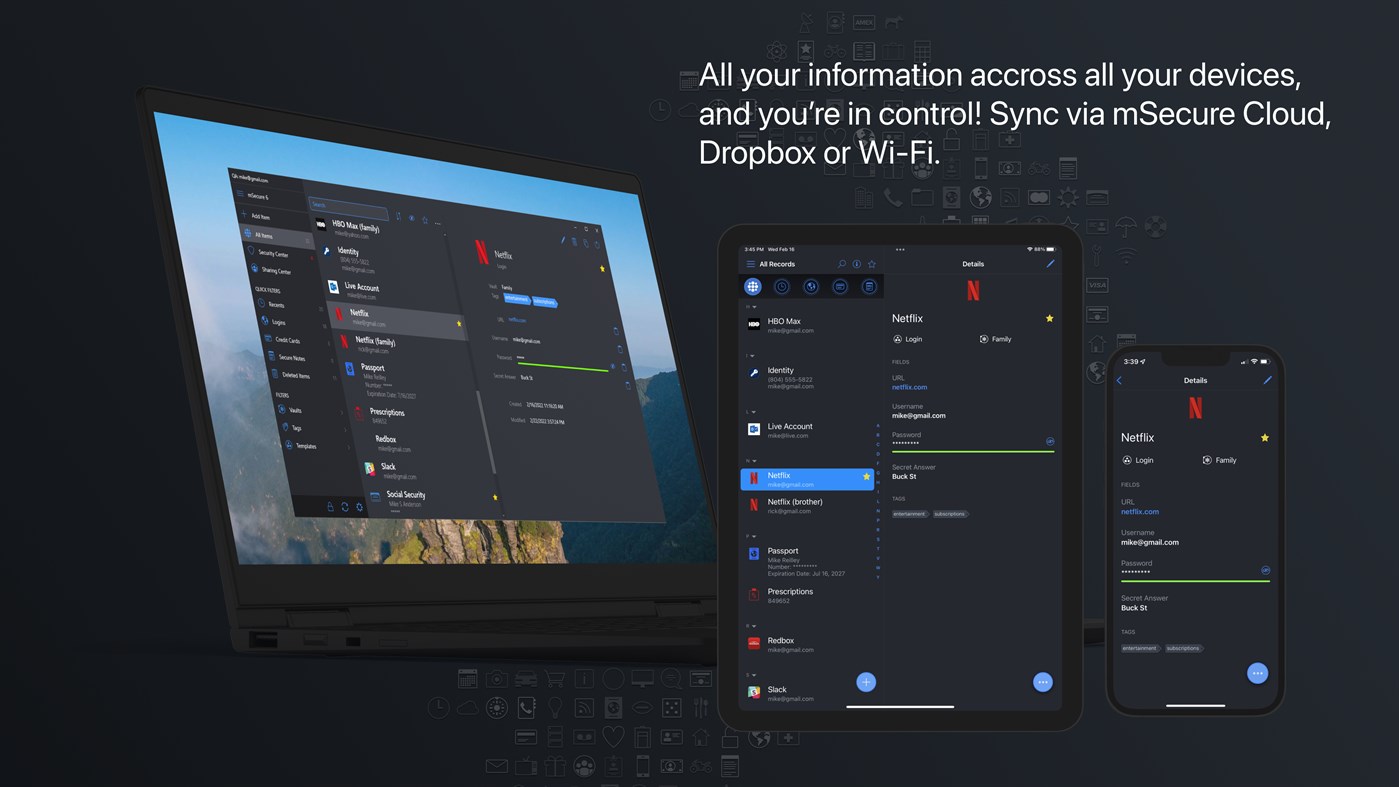Tap the info circle icon in tablet header
The height and width of the screenshot is (787, 1399).
pyautogui.click(x=857, y=264)
